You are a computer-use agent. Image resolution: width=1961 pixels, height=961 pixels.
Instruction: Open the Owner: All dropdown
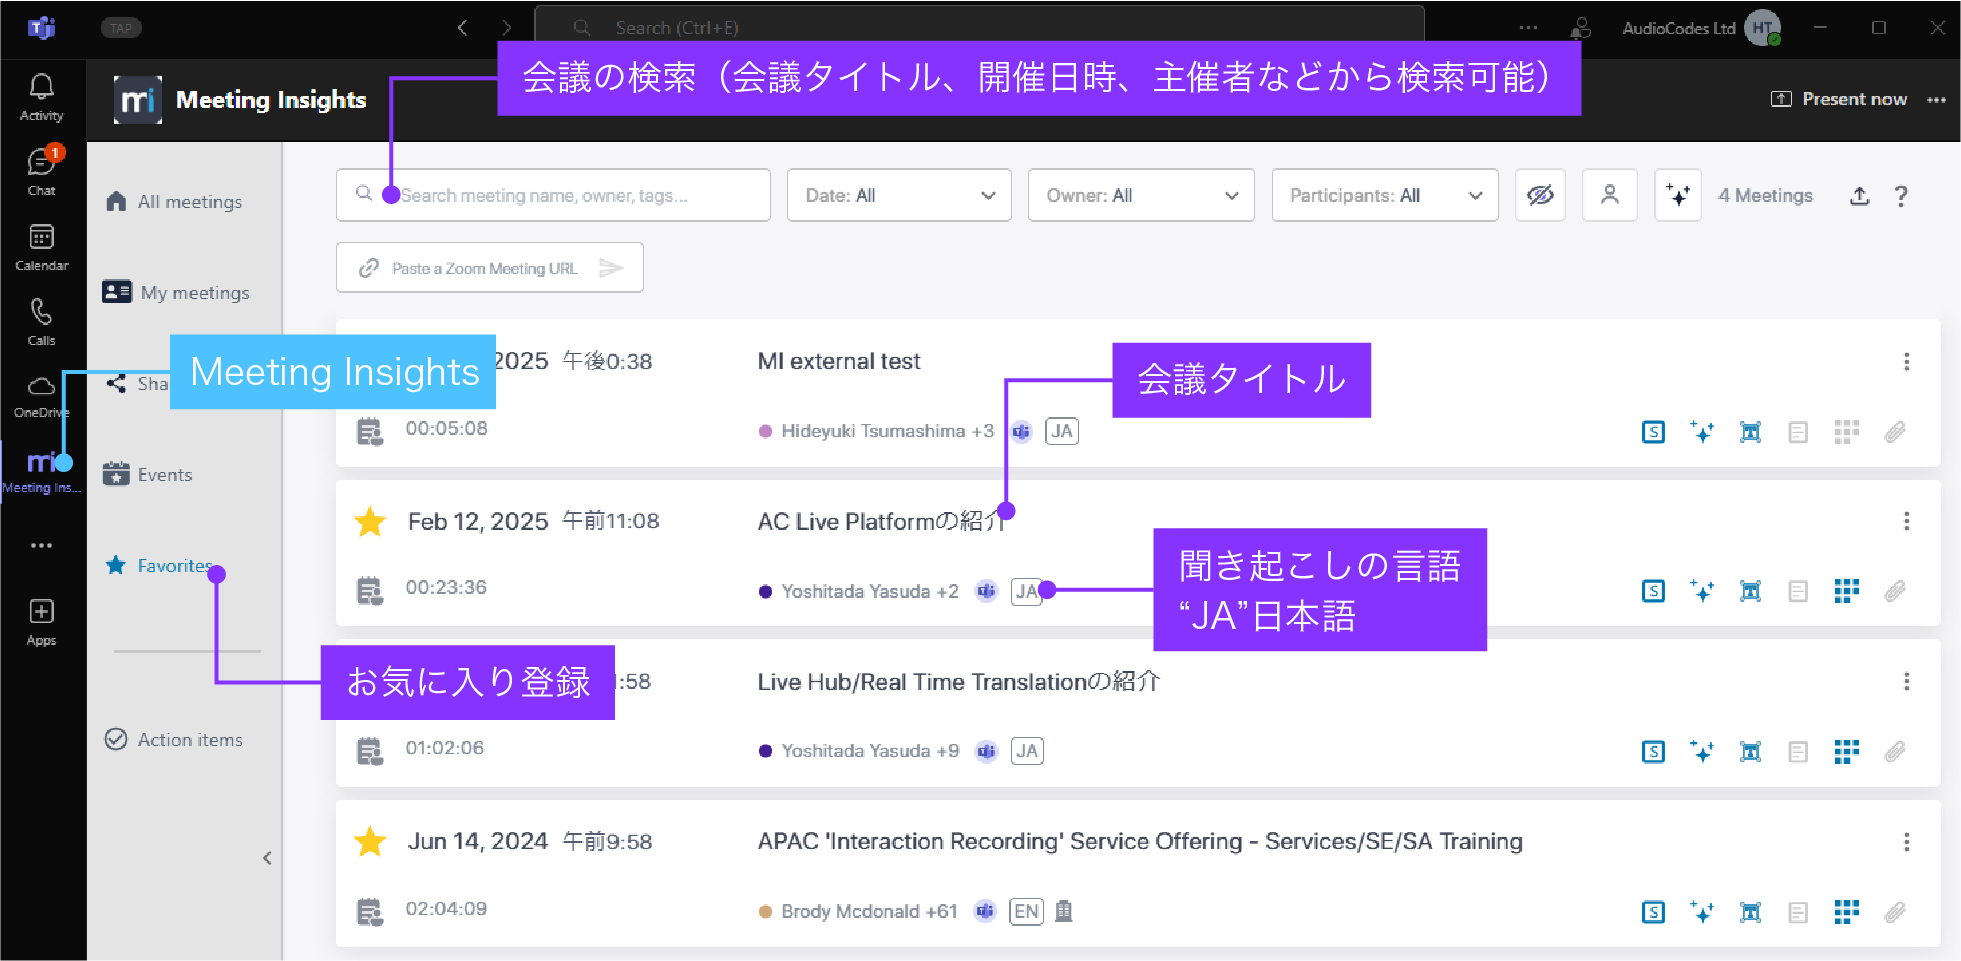point(1141,195)
